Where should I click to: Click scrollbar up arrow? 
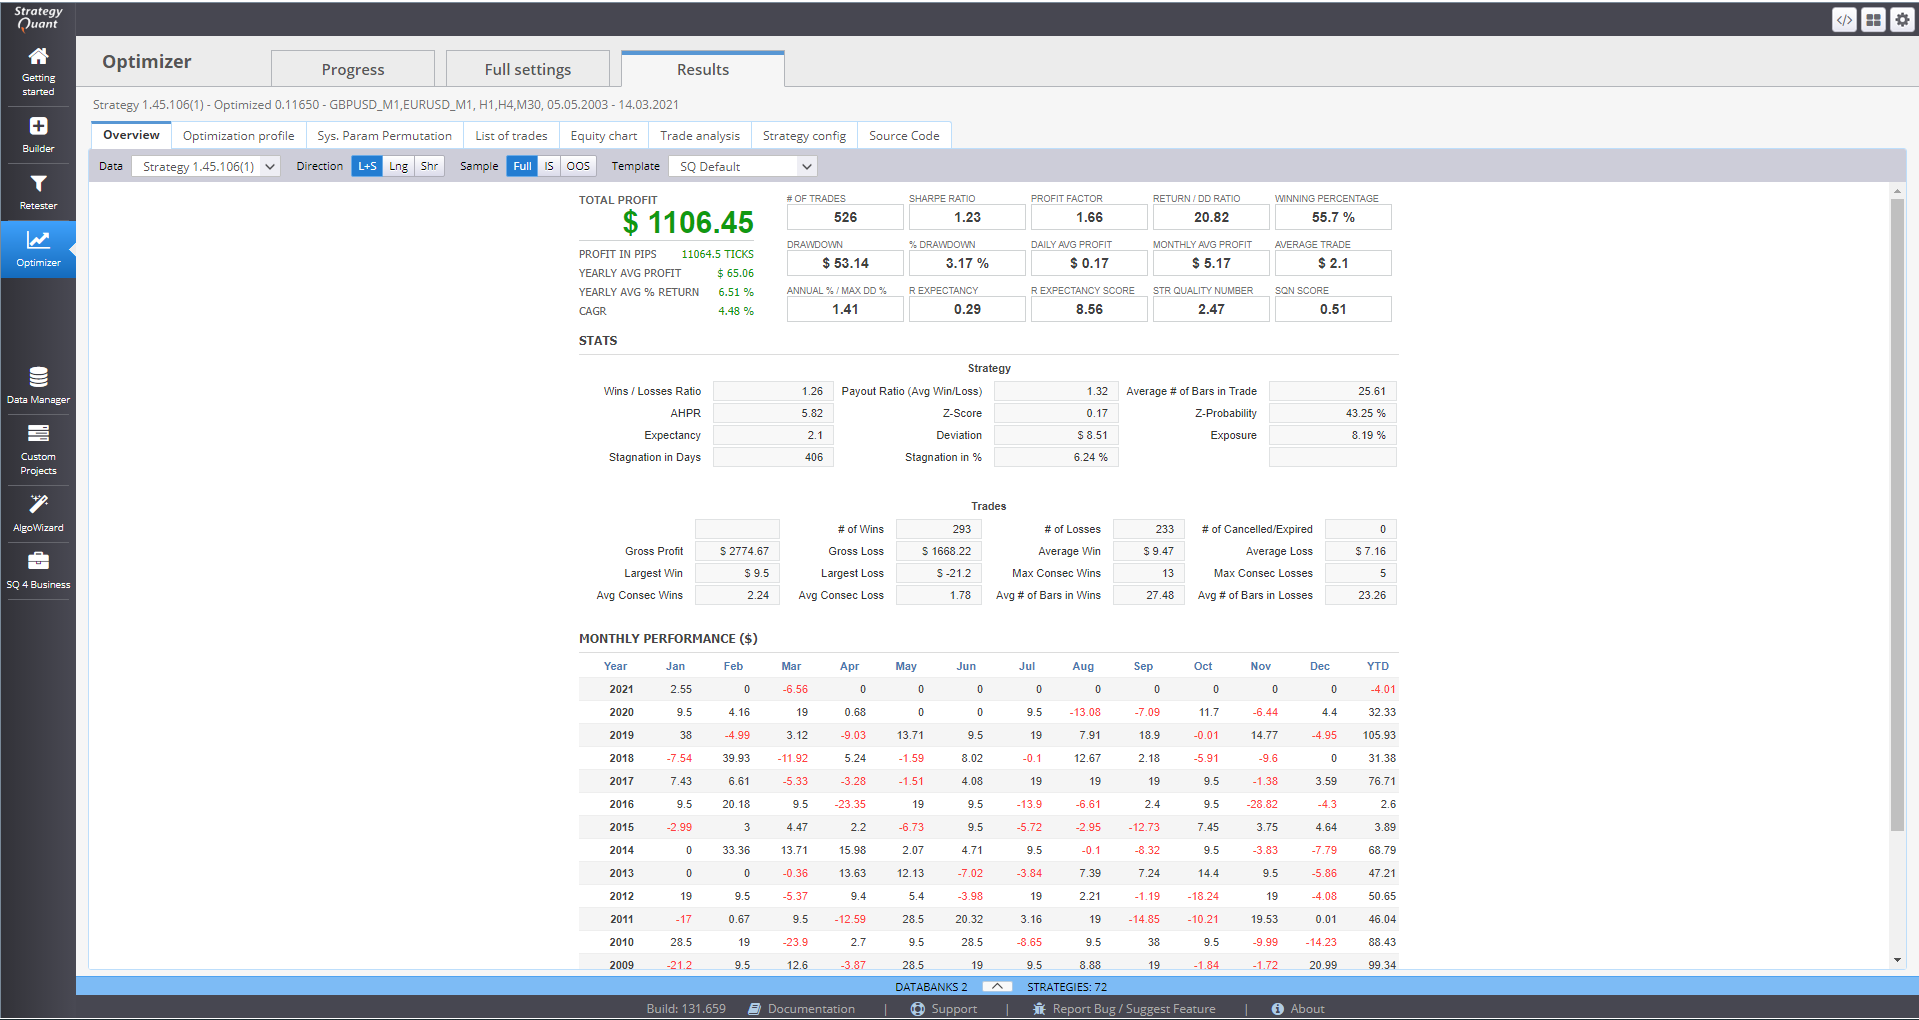[x=1897, y=191]
